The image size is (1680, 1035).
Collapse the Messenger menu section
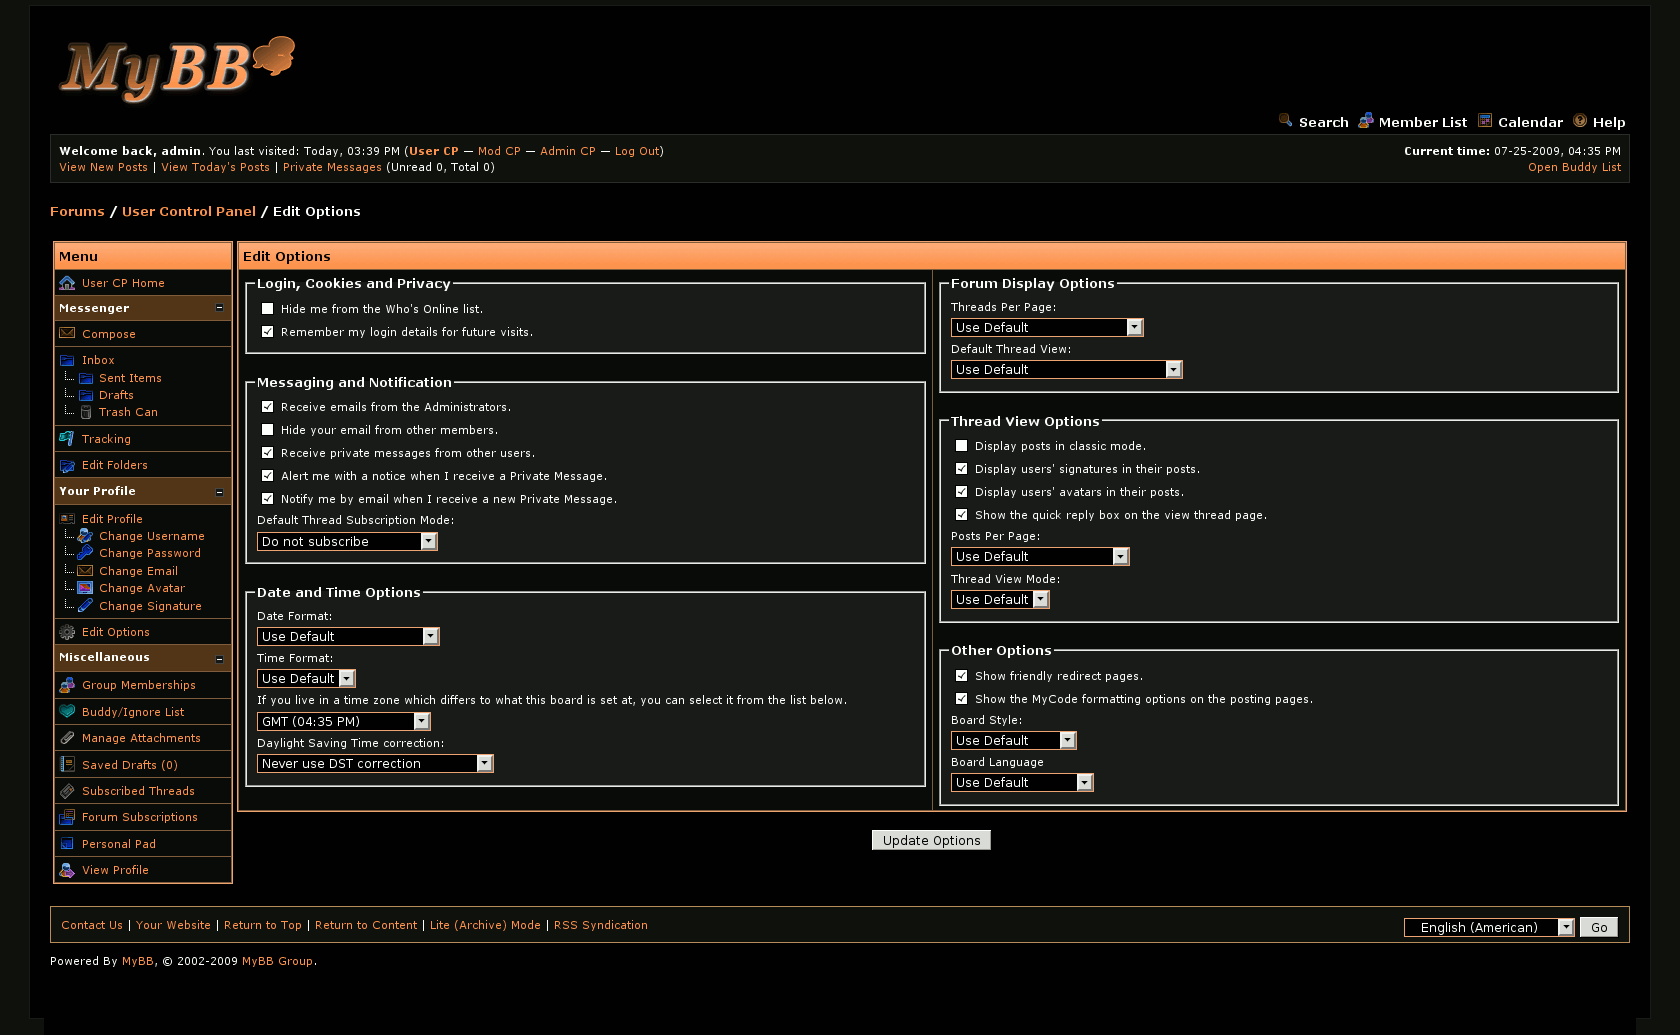coord(220,308)
